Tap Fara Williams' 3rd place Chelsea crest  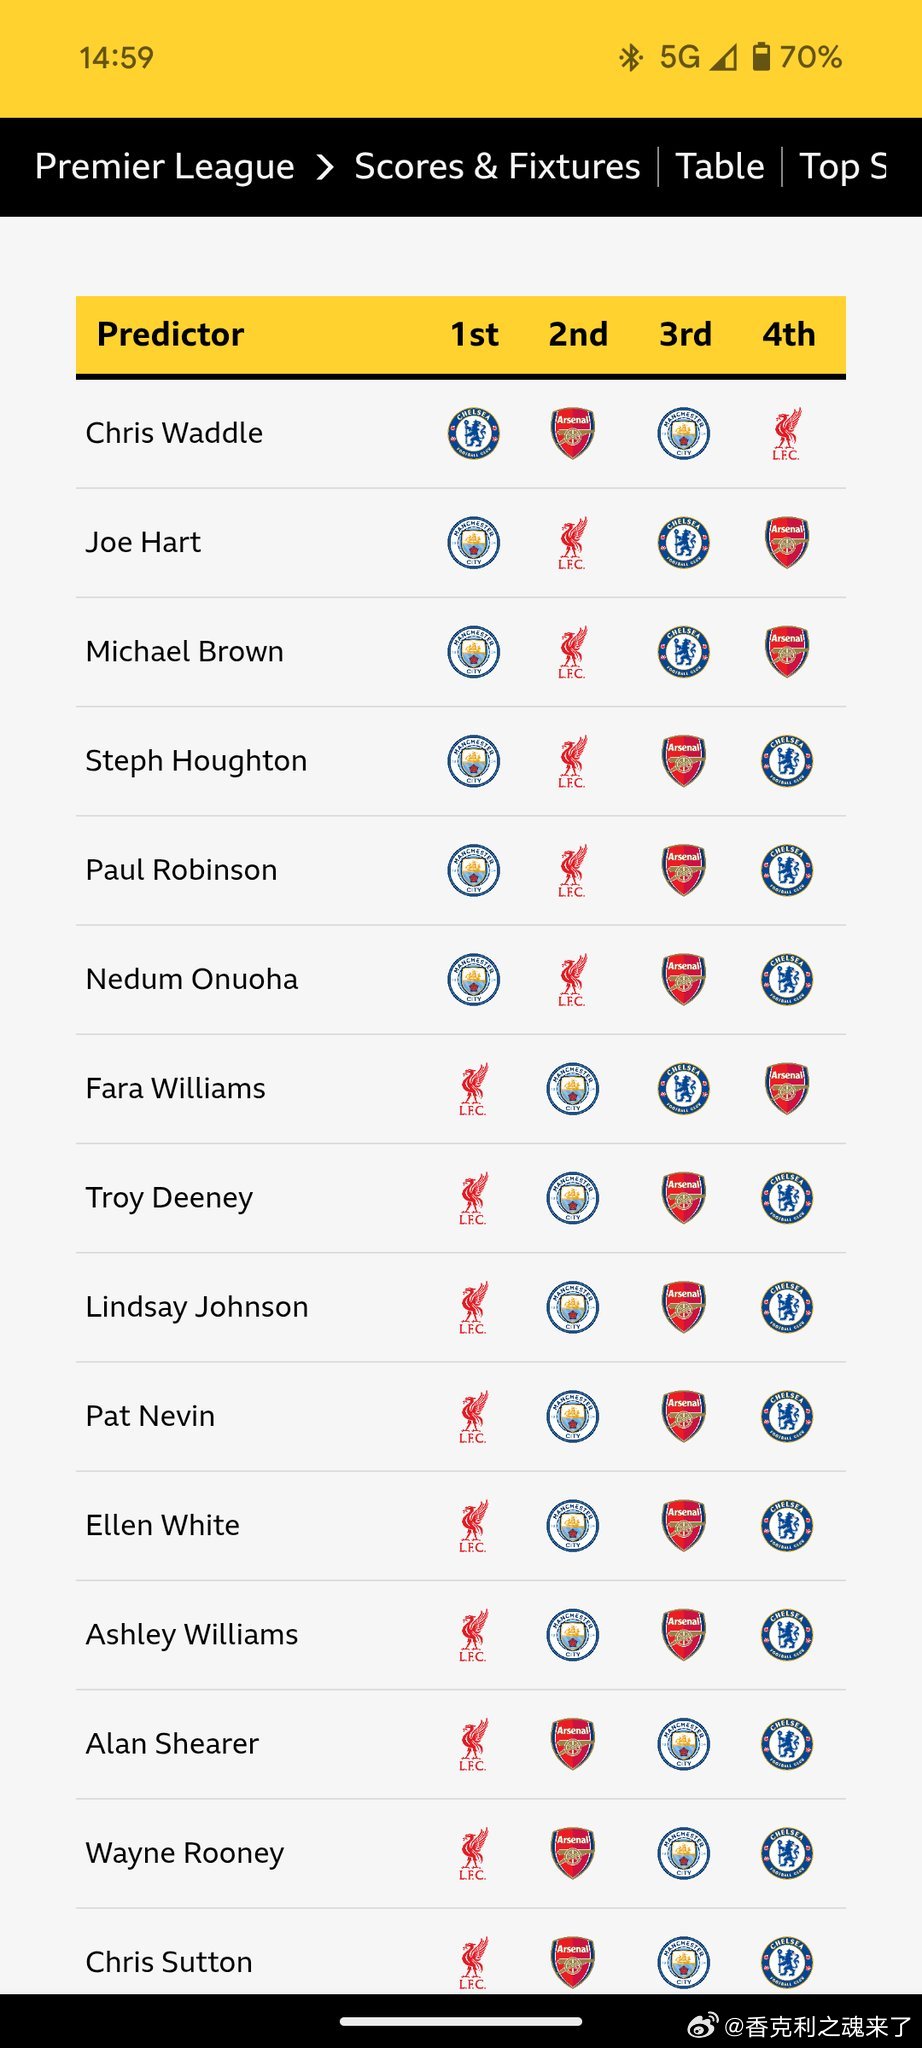click(684, 1088)
